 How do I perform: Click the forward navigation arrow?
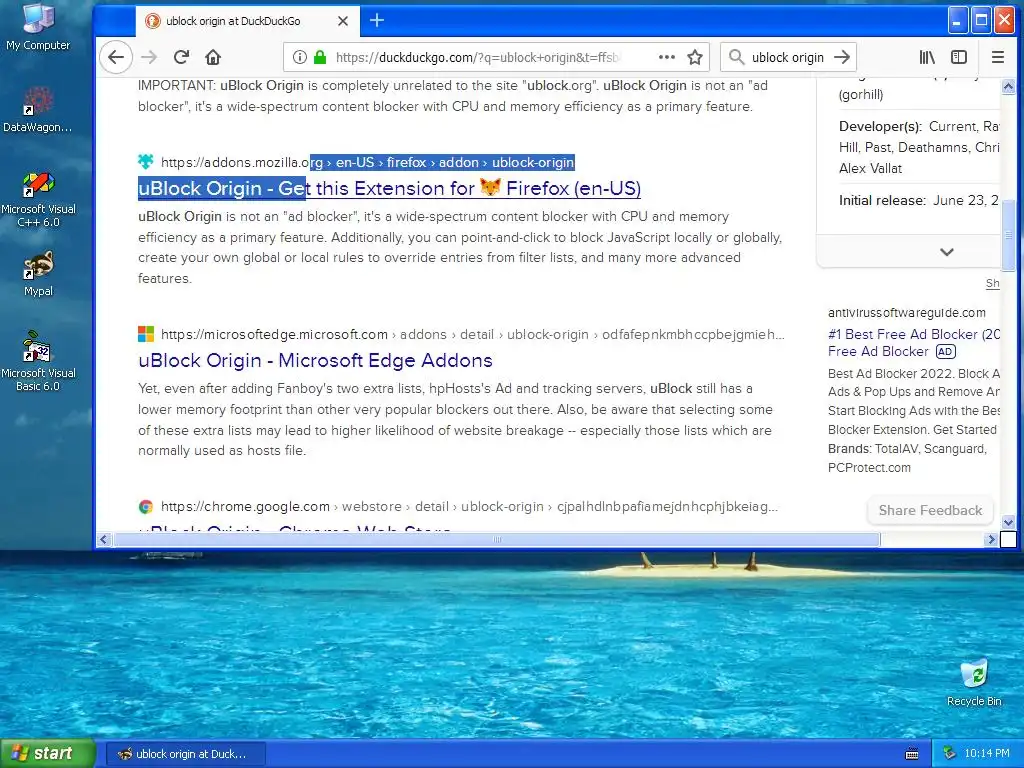pyautogui.click(x=149, y=57)
